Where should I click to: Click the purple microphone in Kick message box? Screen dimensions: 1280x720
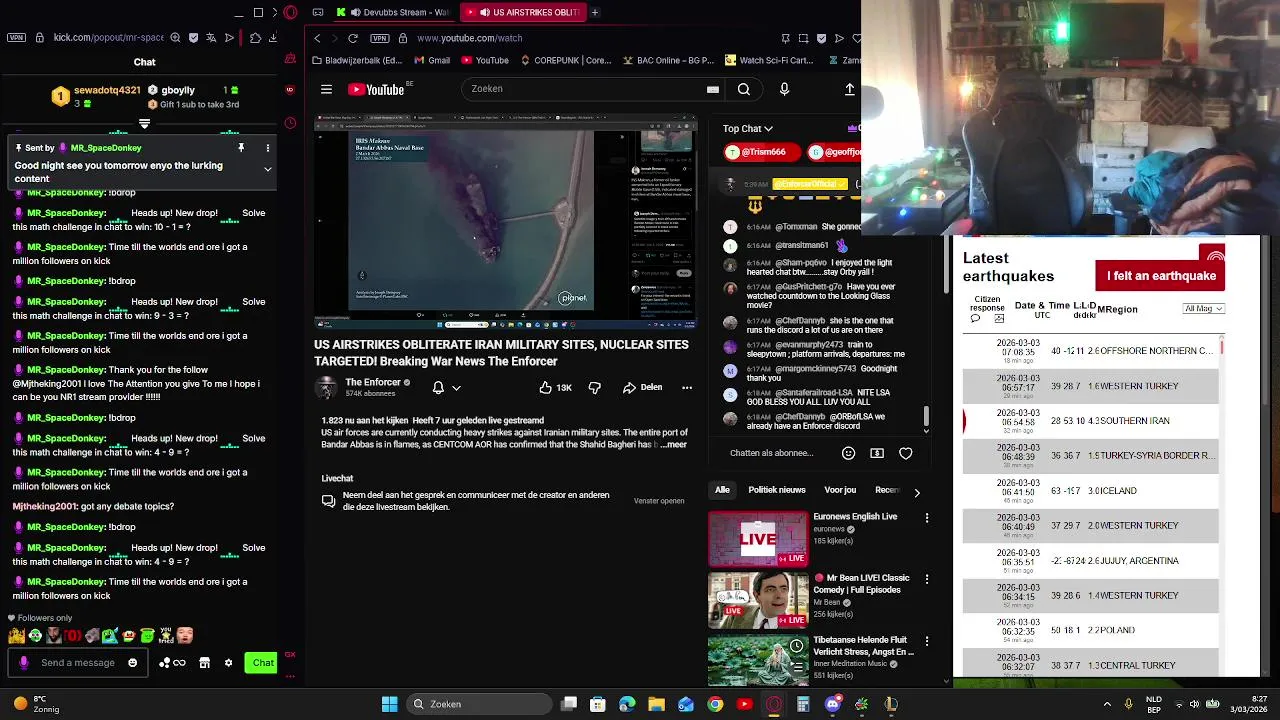click(24, 662)
